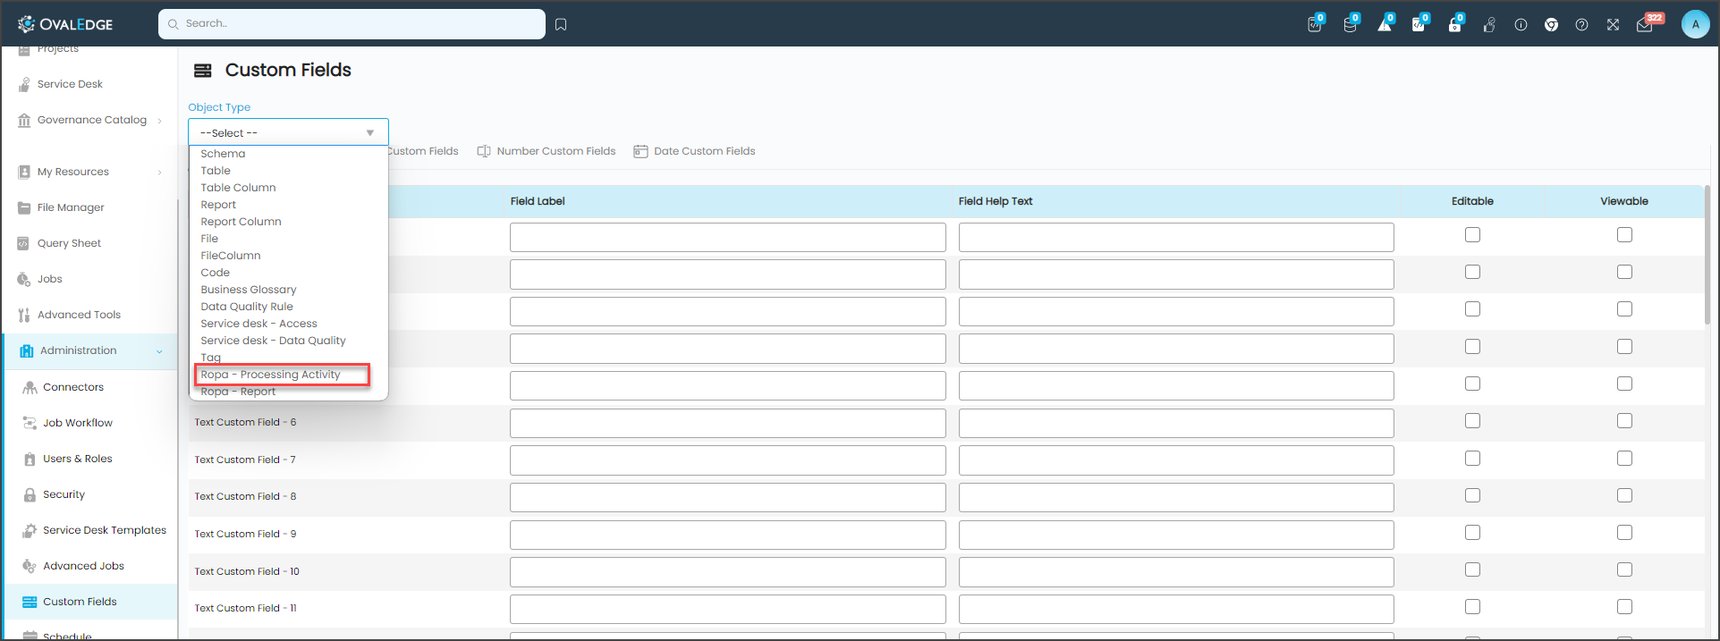The height and width of the screenshot is (641, 1720).
Task: Select 'Ropa - Processing Activity' from list
Action: click(x=271, y=375)
